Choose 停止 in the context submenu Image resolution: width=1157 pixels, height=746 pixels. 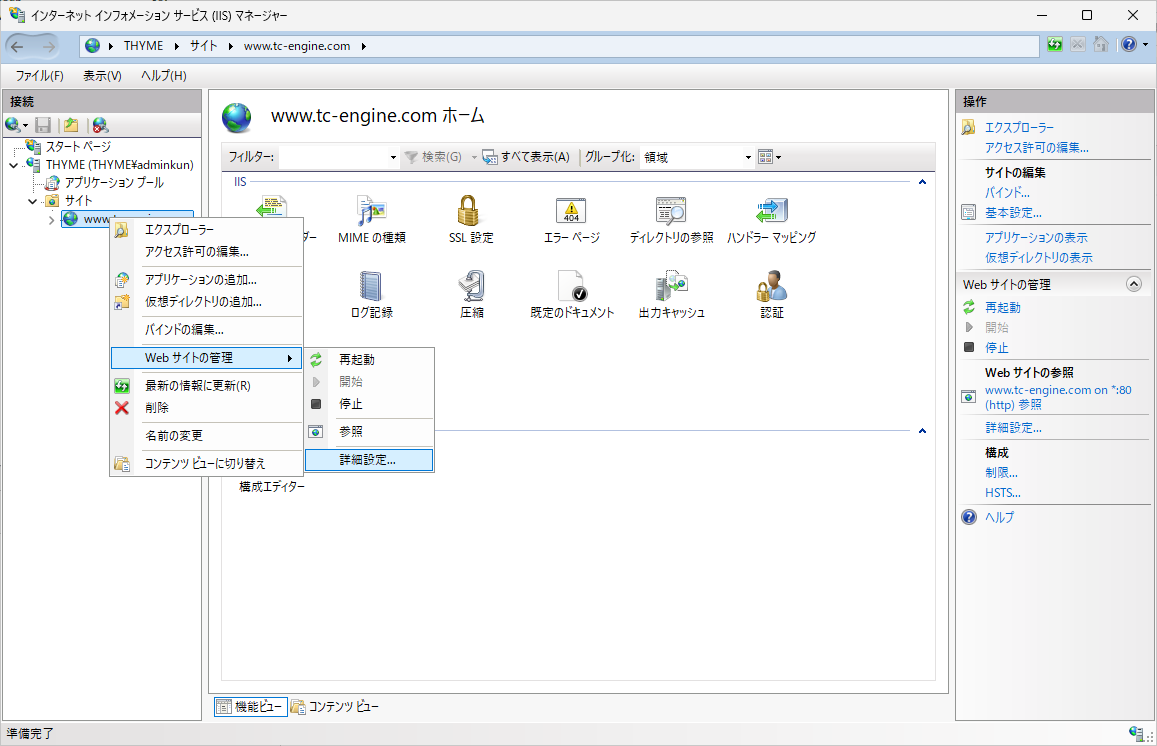(x=369, y=404)
